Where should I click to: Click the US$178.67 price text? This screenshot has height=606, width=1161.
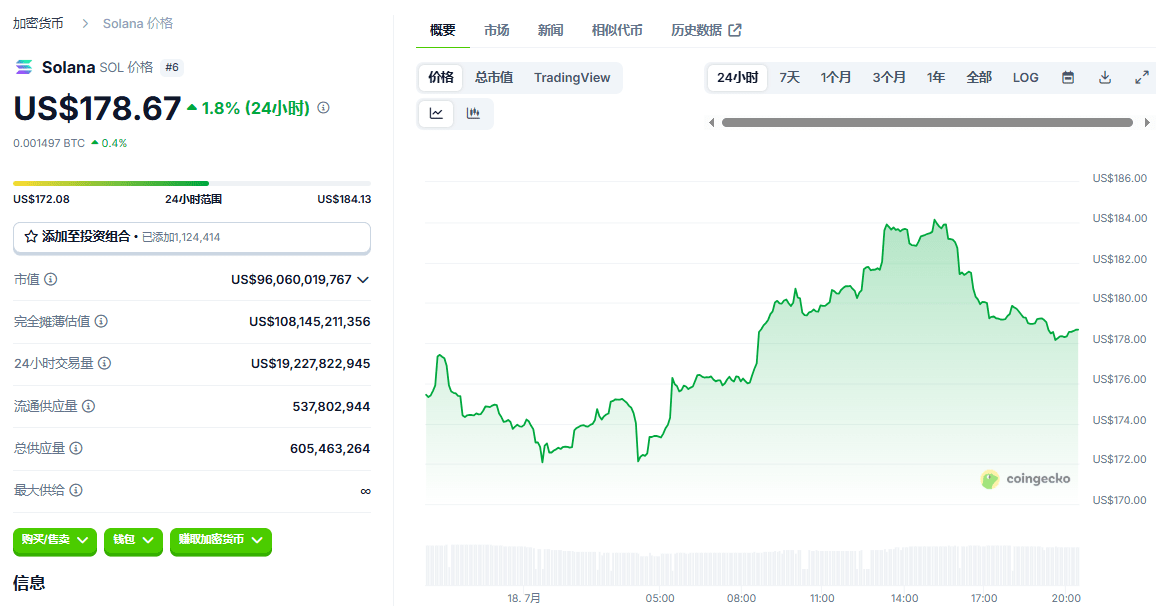[x=97, y=108]
